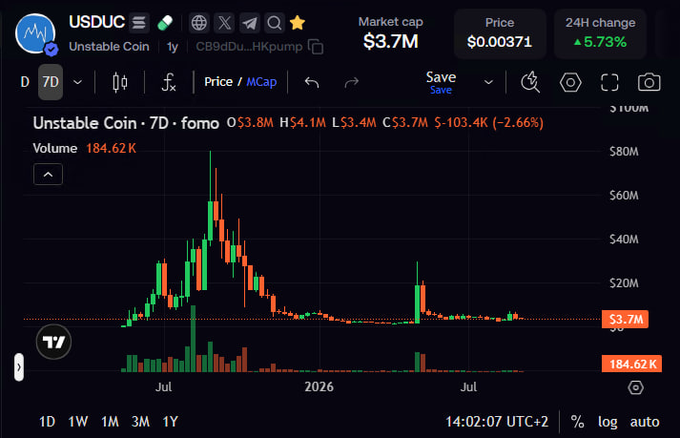This screenshot has width=680, height=438.
Task: Collapse the indicator legend with the up chevron
Action: click(48, 174)
